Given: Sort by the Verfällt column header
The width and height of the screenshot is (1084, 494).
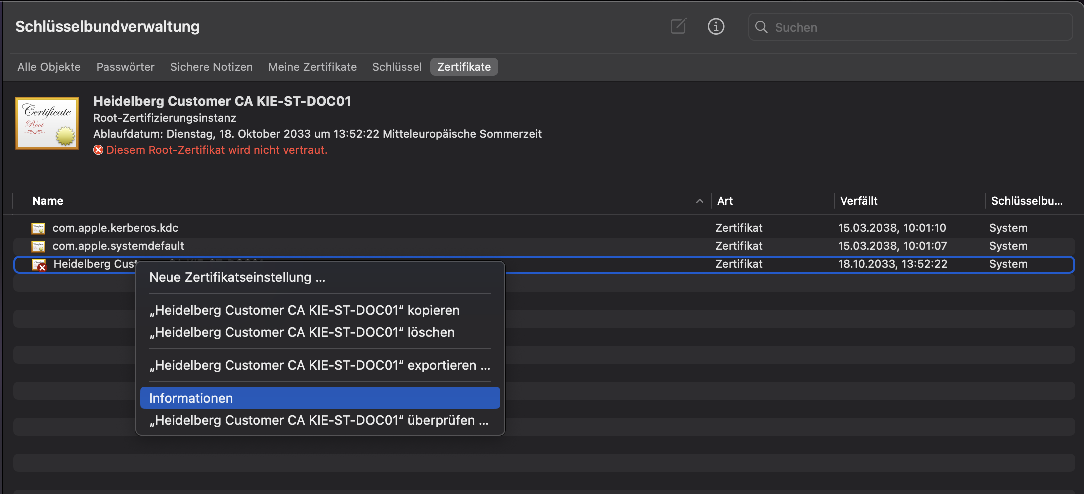Looking at the screenshot, I should click(x=859, y=201).
